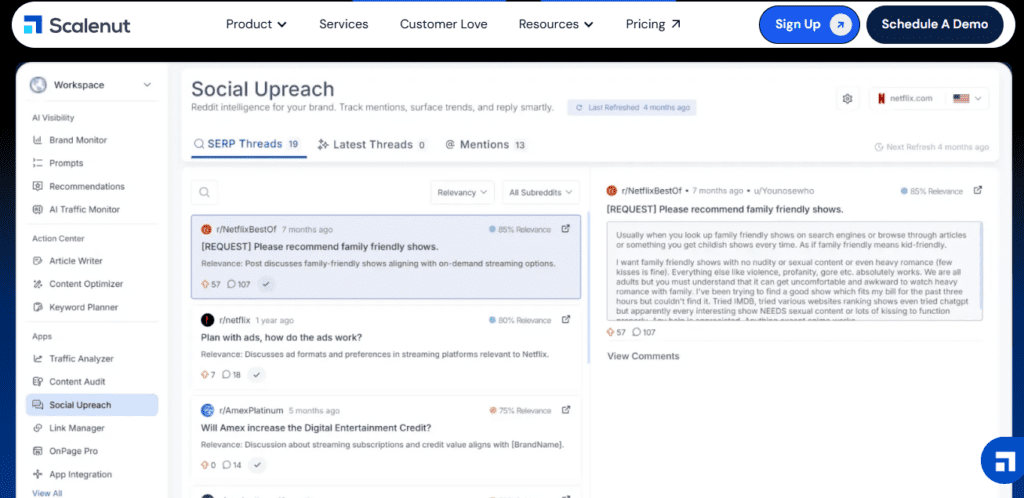The image size is (1024, 498).
Task: Open the US flag country dropdown
Action: pyautogui.click(x=967, y=99)
